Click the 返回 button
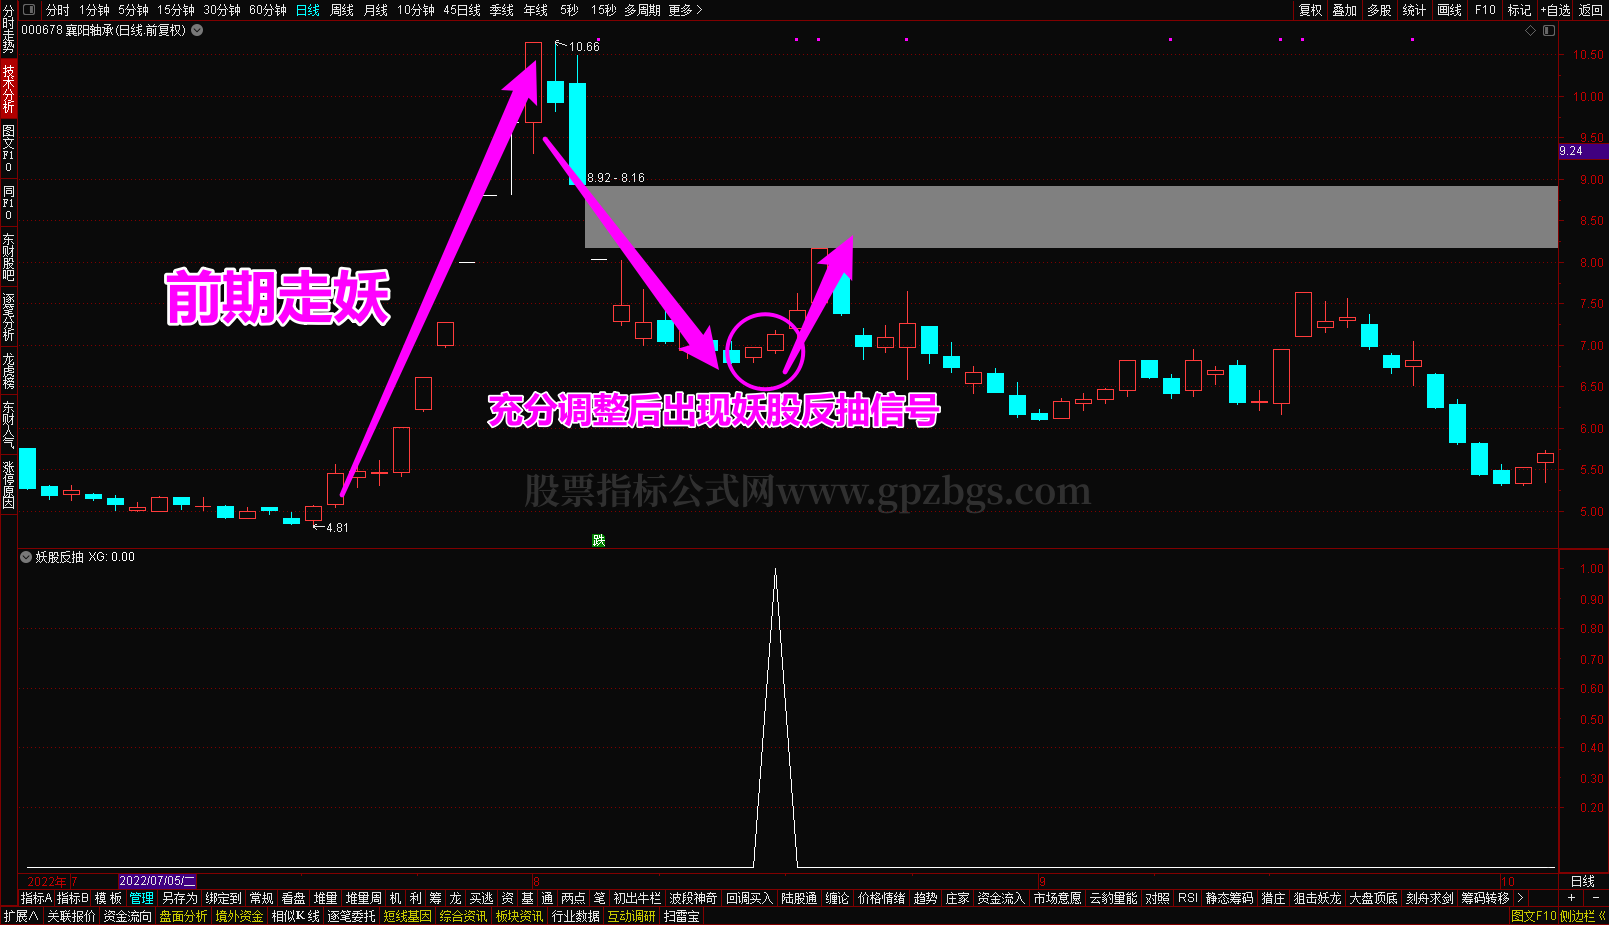This screenshot has width=1609, height=925. pyautogui.click(x=1591, y=10)
